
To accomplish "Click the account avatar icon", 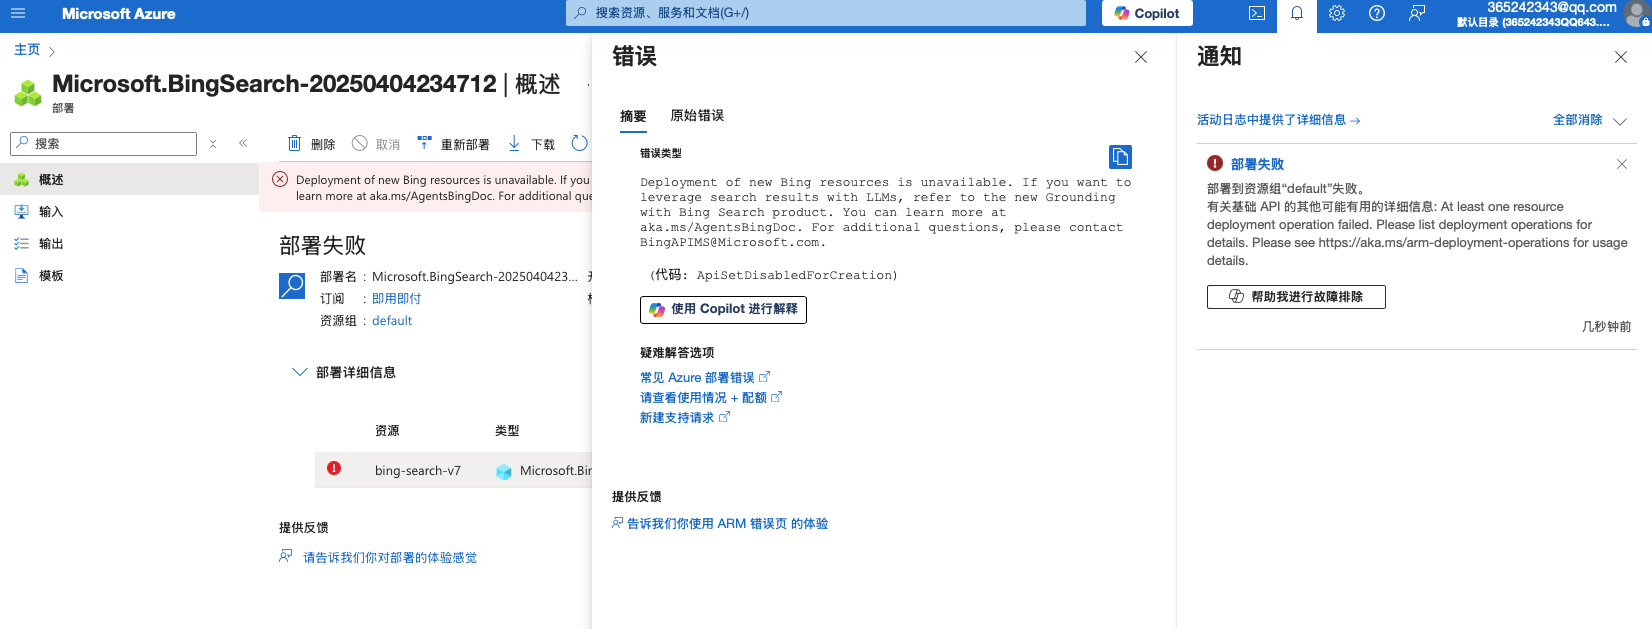I will click(x=1637, y=14).
